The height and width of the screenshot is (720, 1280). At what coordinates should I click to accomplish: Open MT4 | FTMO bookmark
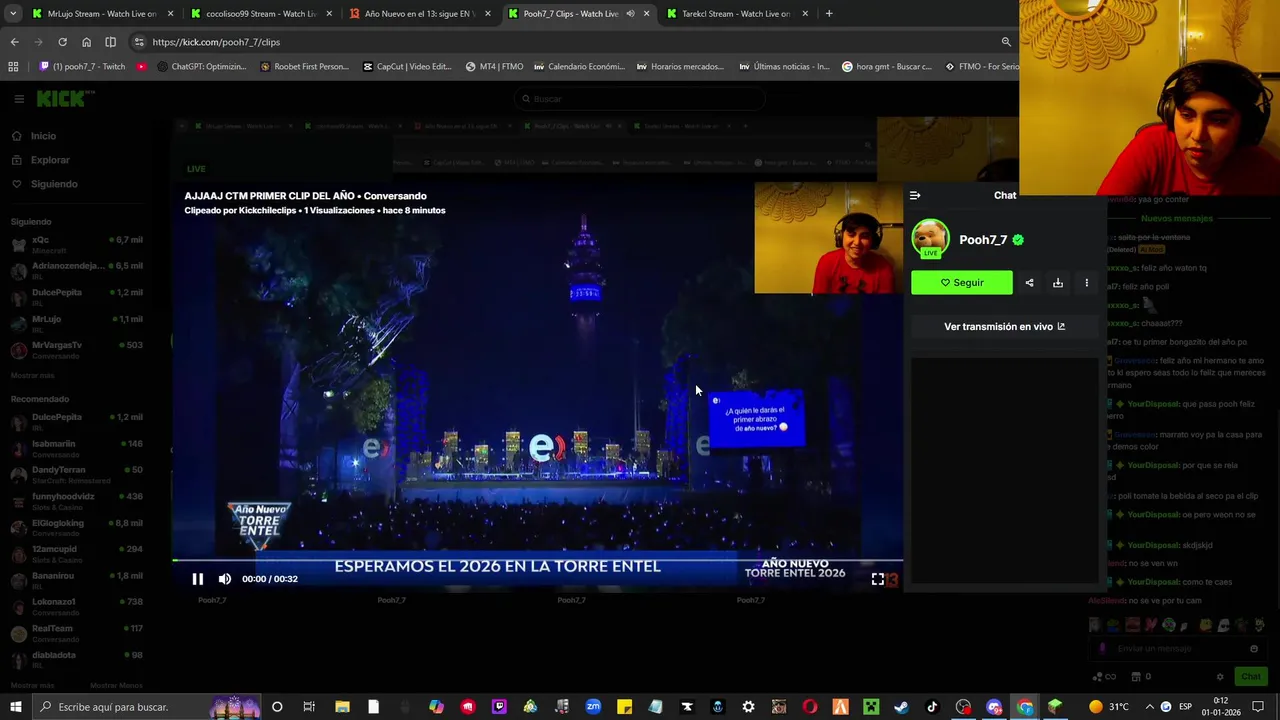[494, 67]
